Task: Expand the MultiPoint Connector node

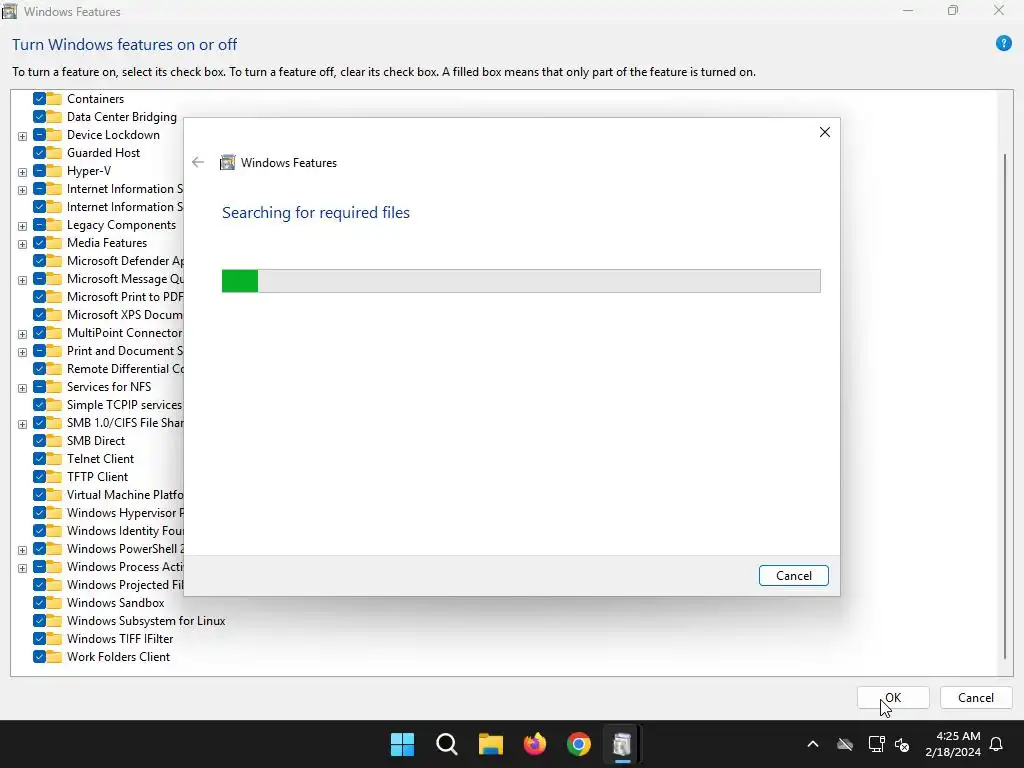Action: [x=22, y=334]
